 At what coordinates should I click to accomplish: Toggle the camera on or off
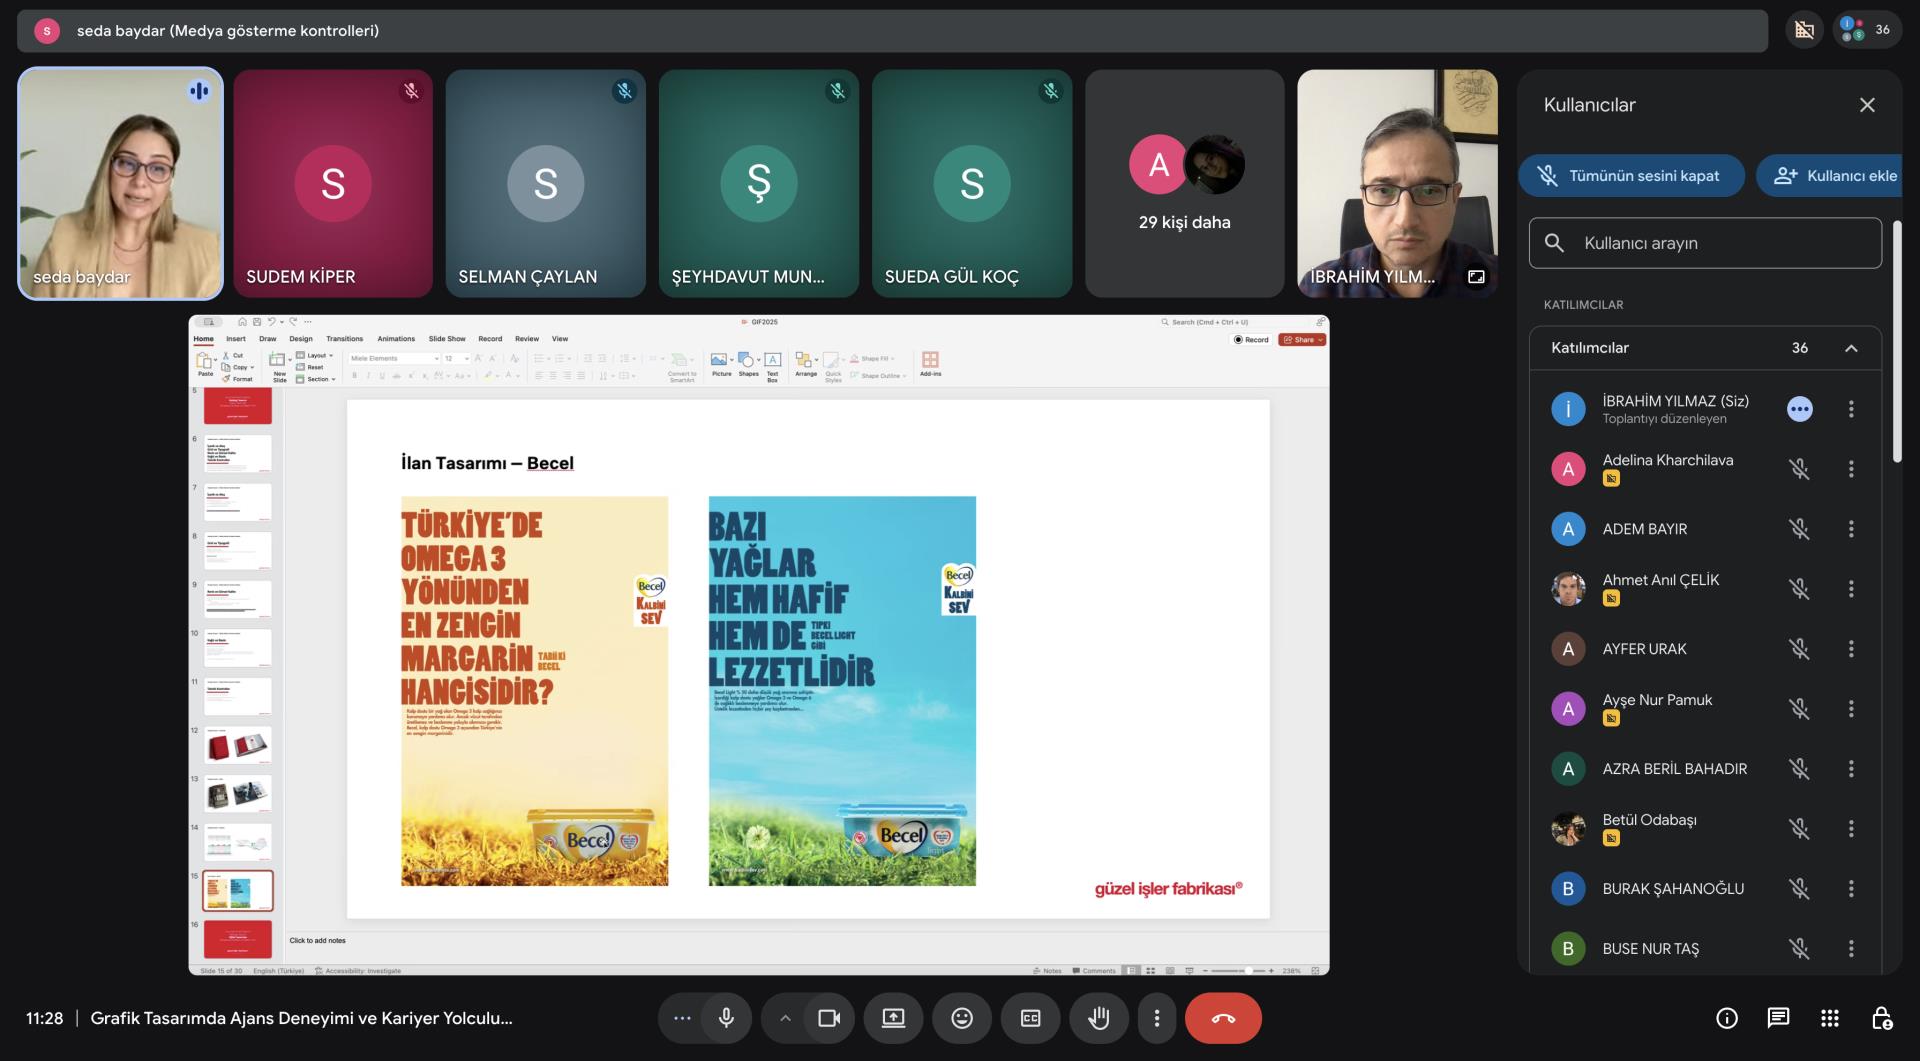[828, 1018]
